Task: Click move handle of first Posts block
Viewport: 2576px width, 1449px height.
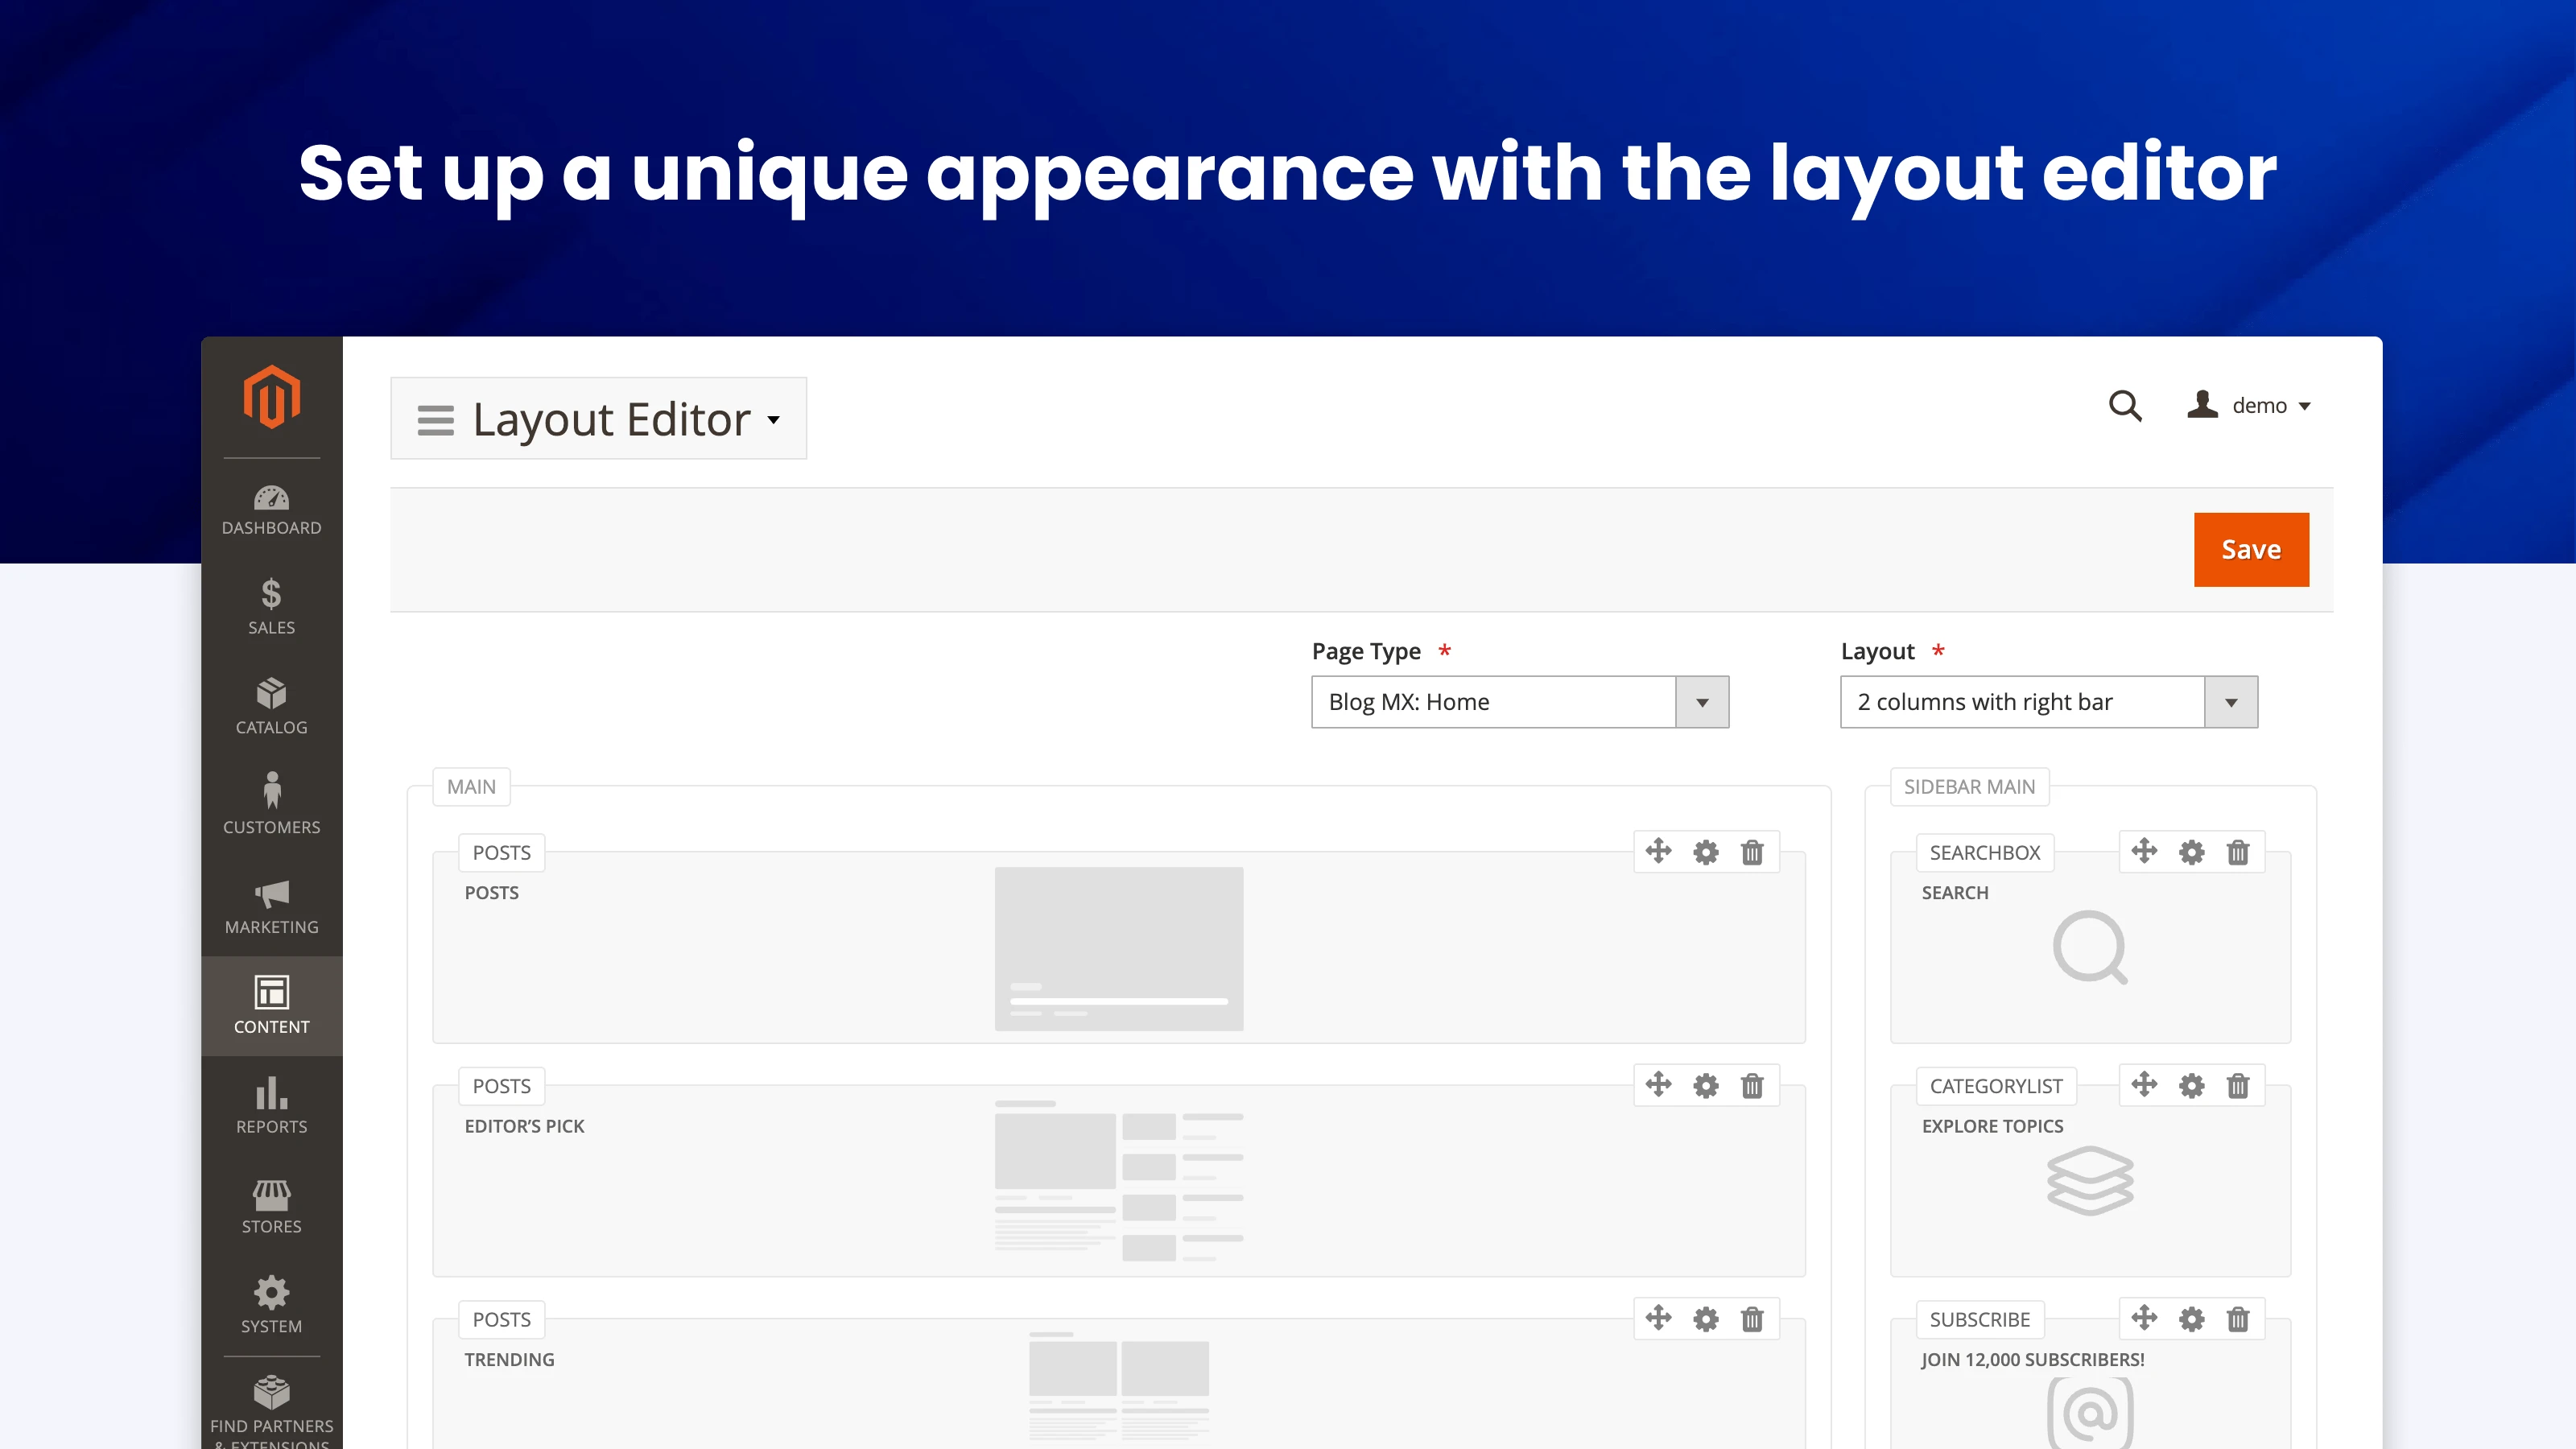Action: click(x=1658, y=851)
